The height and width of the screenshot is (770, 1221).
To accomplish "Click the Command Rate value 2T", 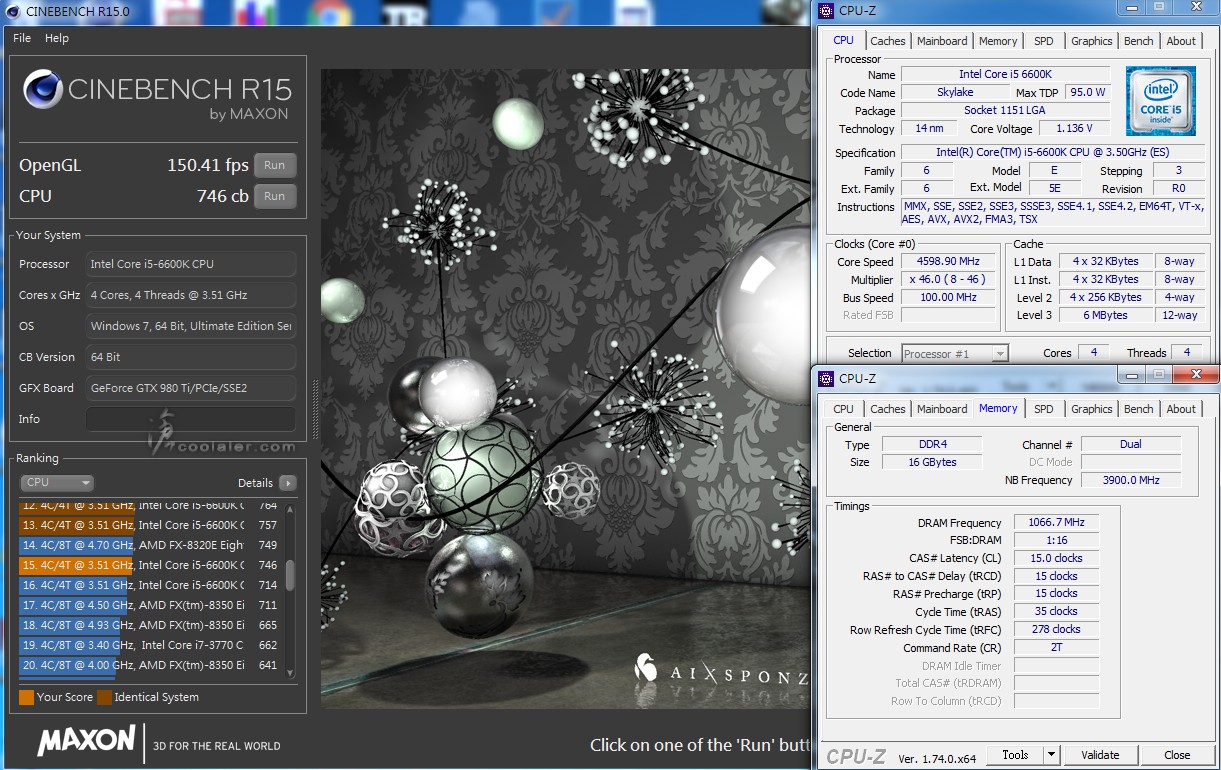I will pyautogui.click(x=1056, y=647).
